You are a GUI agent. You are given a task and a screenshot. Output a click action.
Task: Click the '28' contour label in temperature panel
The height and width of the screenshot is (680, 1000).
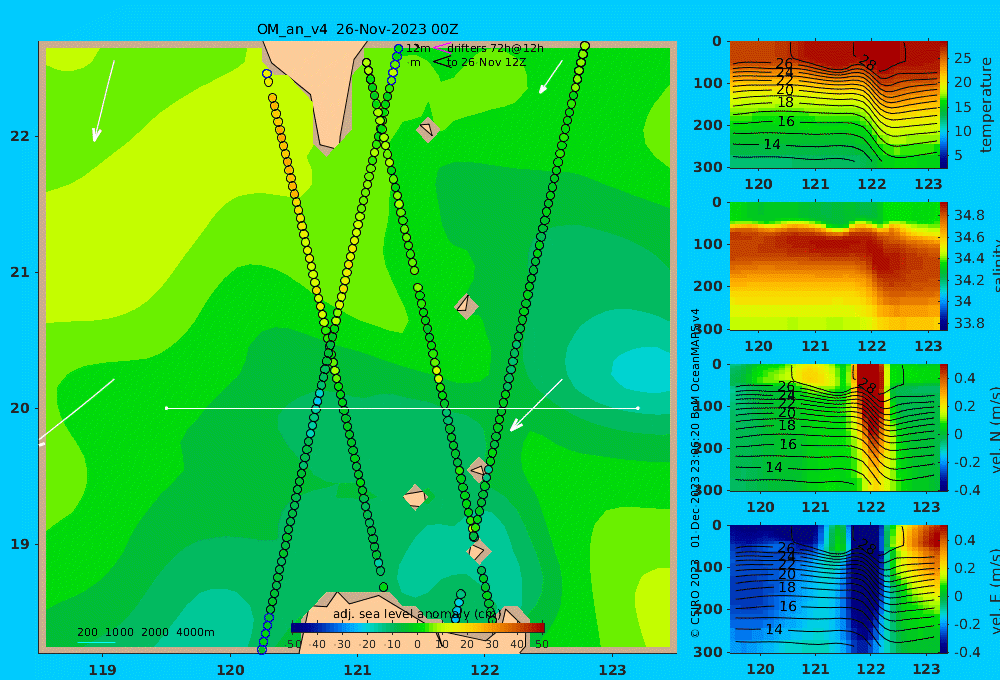point(867,62)
